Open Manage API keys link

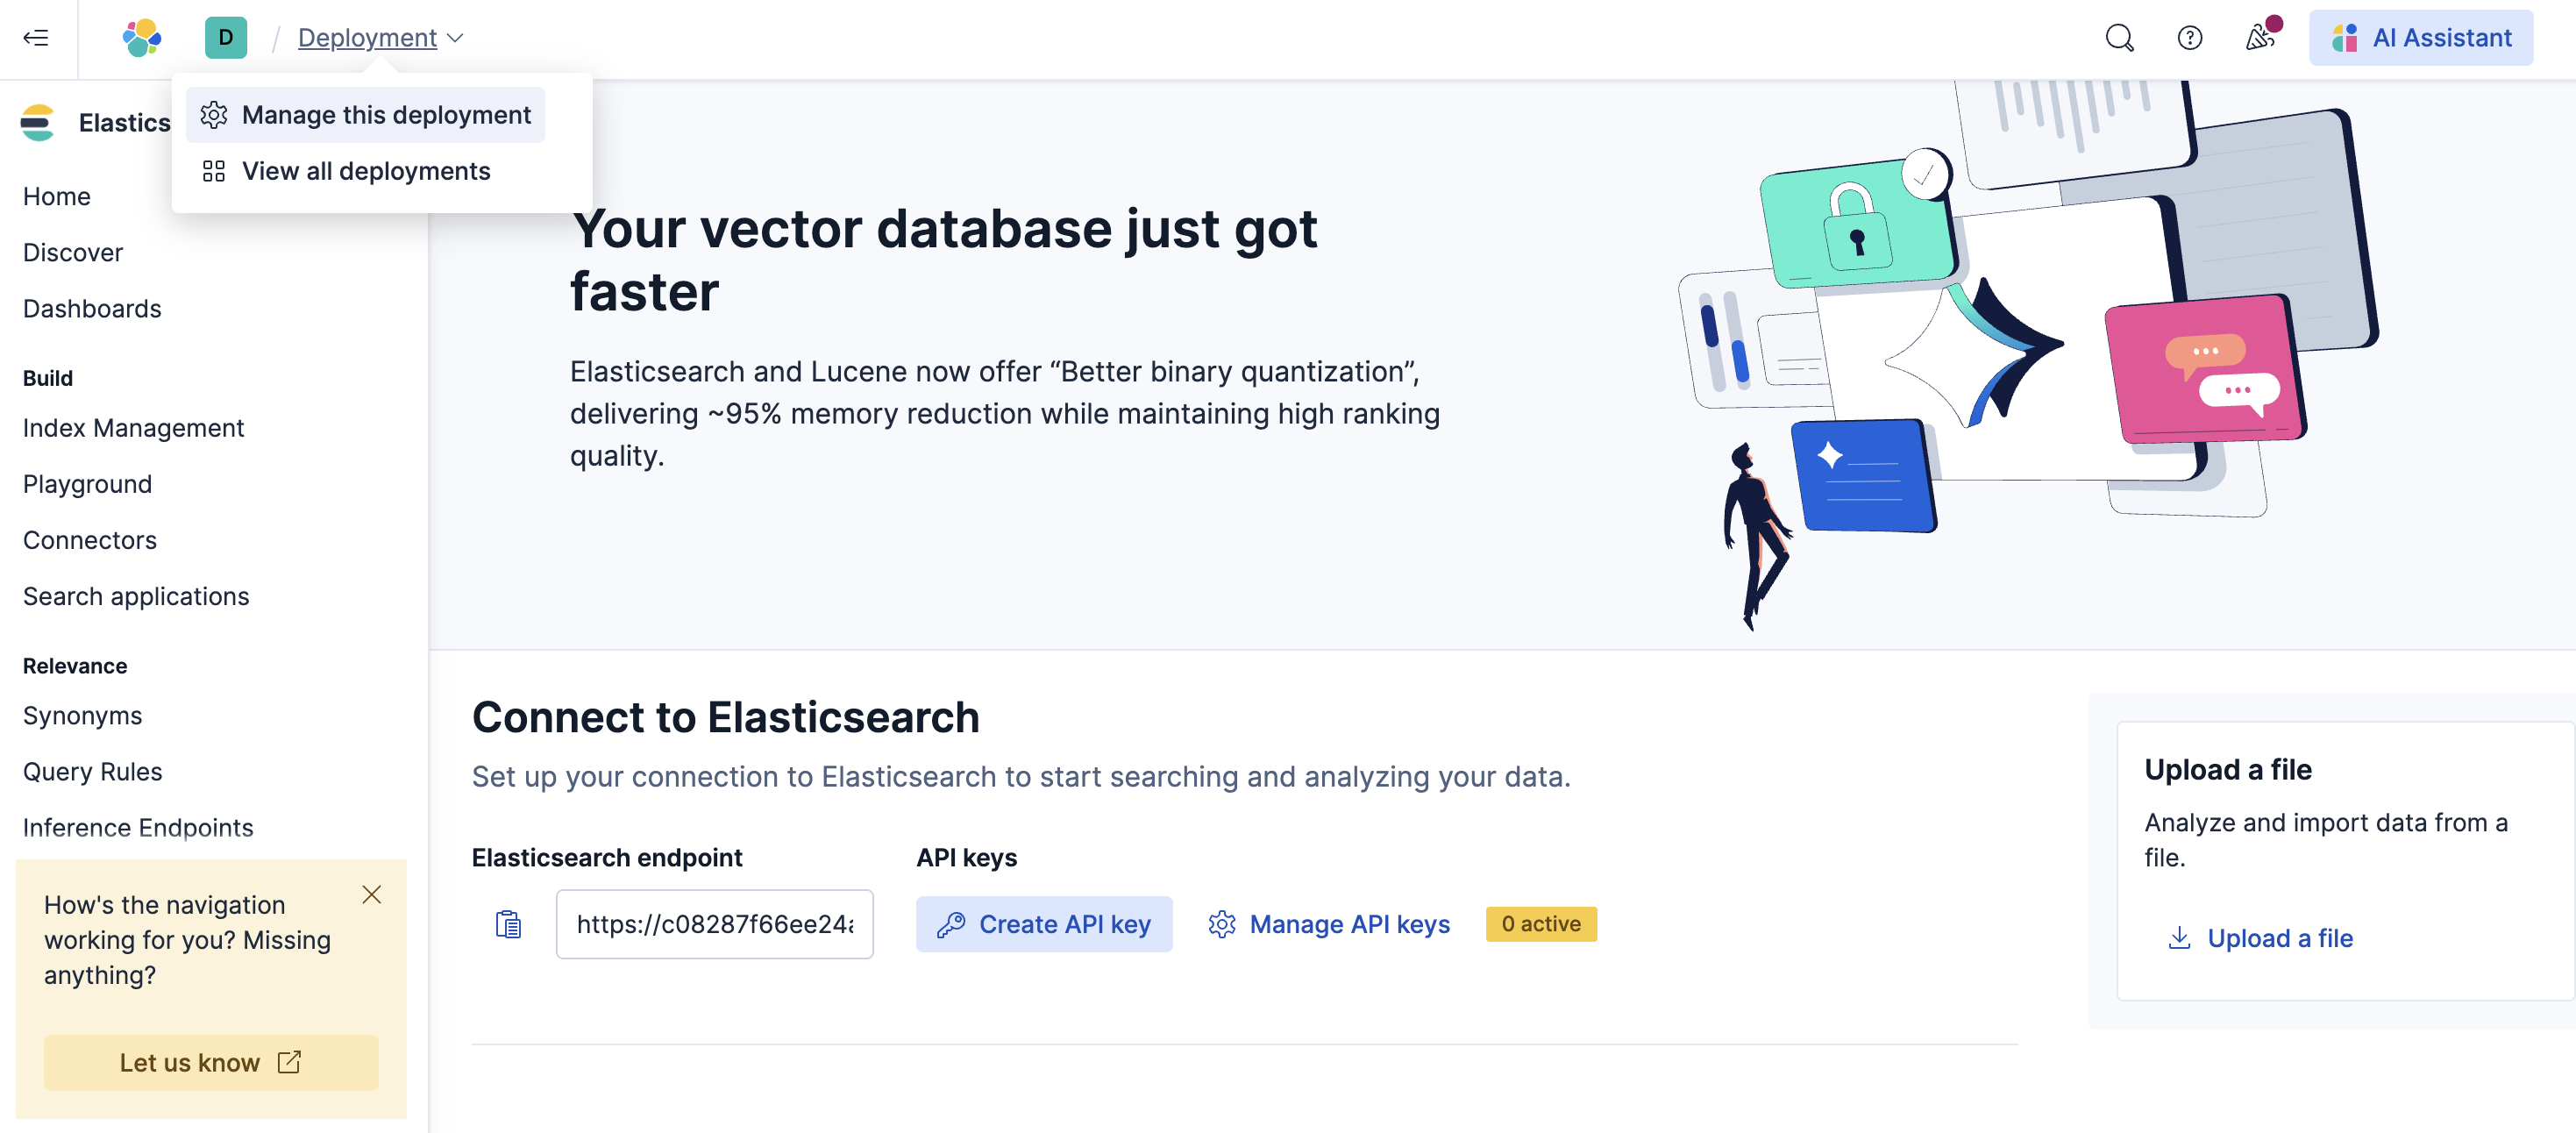[1329, 924]
